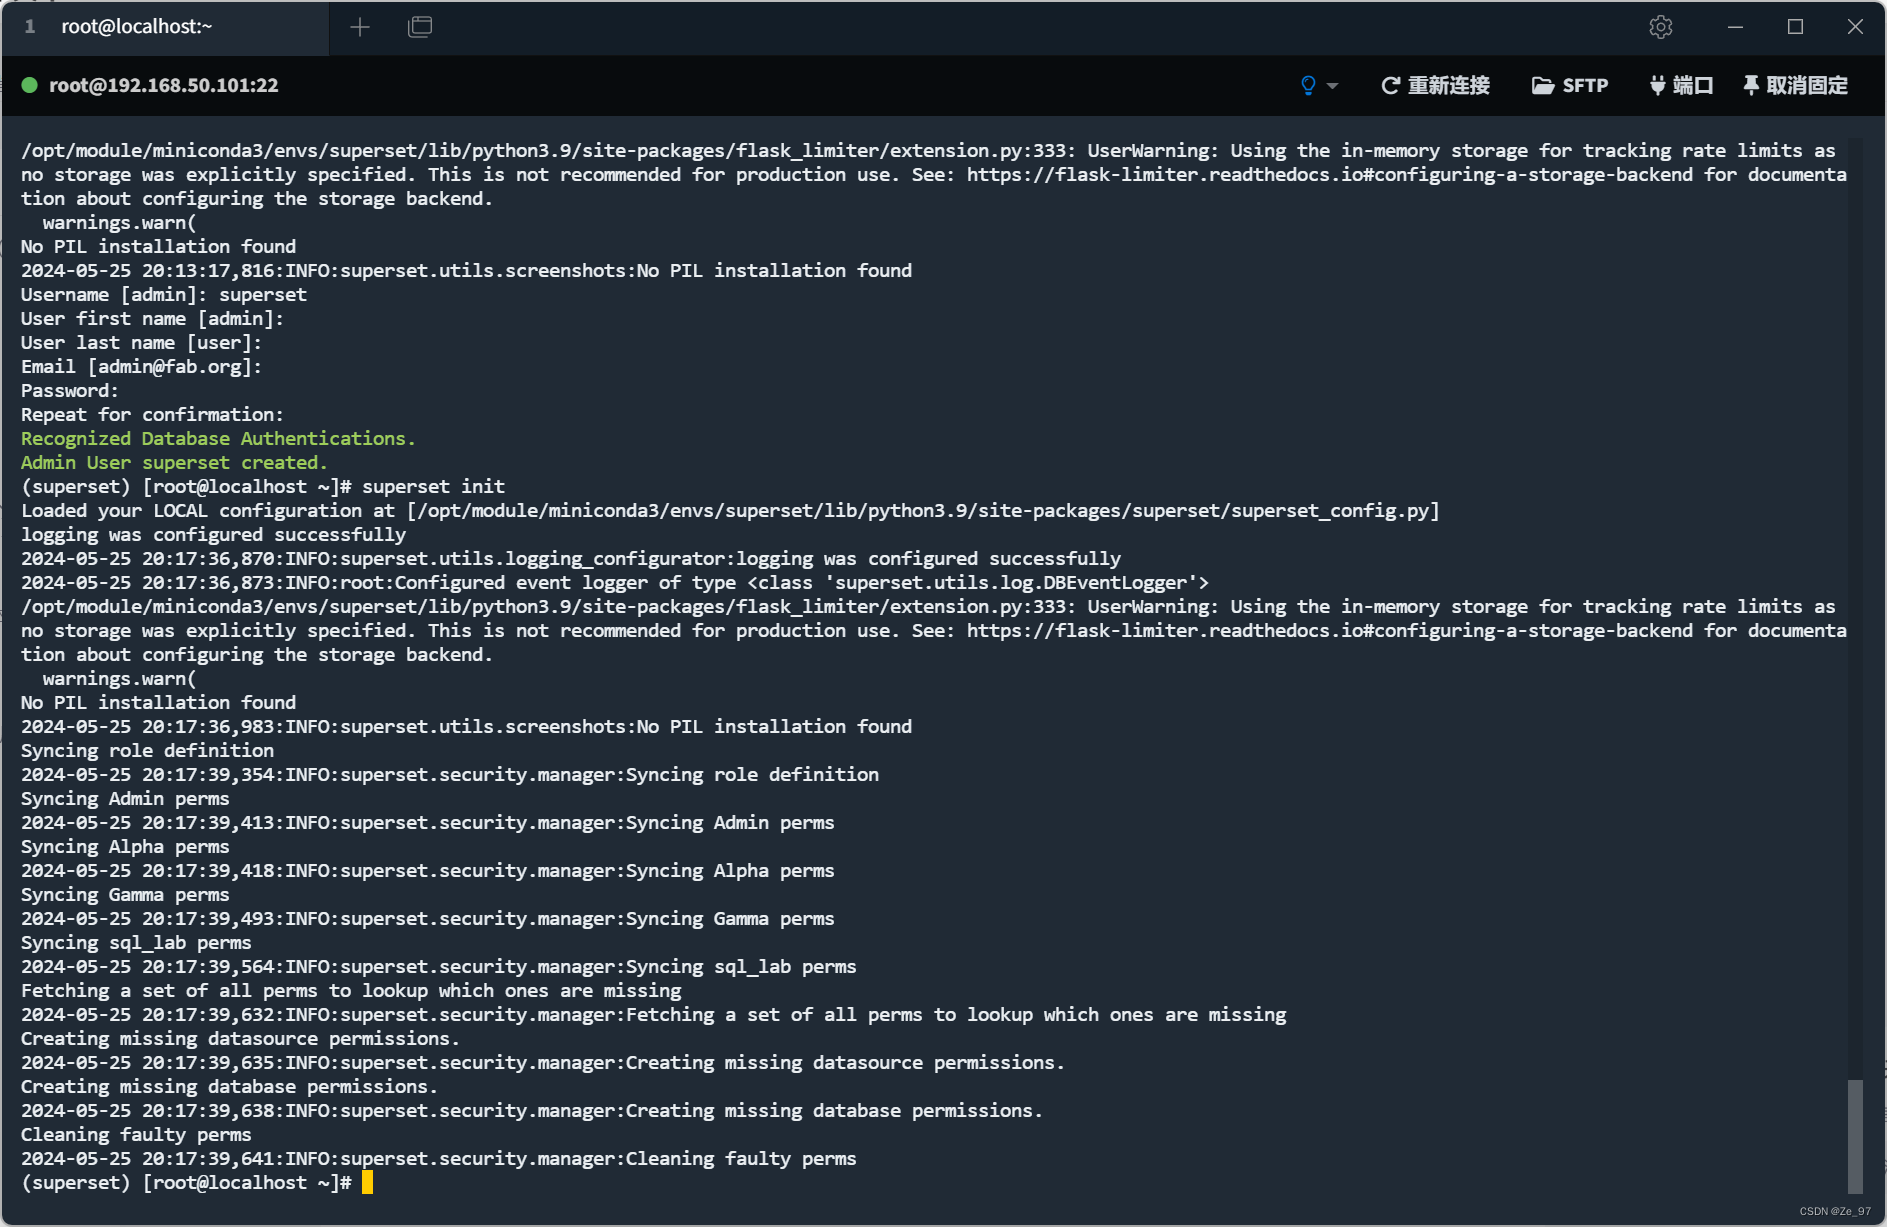Screen dimensions: 1887x1227
Task: Click the pushpin icon next to 取消固定
Action: click(x=1749, y=86)
